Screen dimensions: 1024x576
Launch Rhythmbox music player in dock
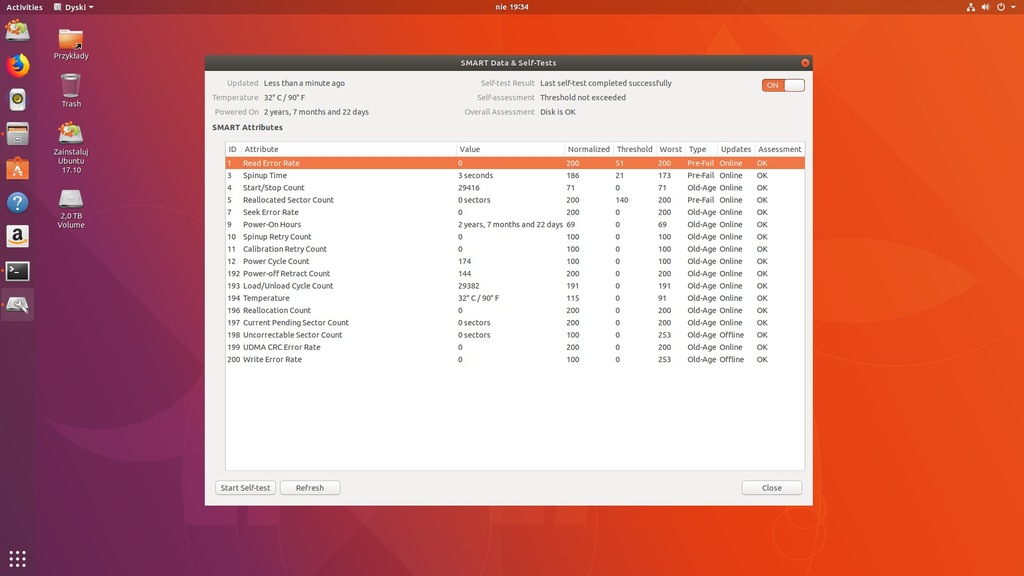18,99
